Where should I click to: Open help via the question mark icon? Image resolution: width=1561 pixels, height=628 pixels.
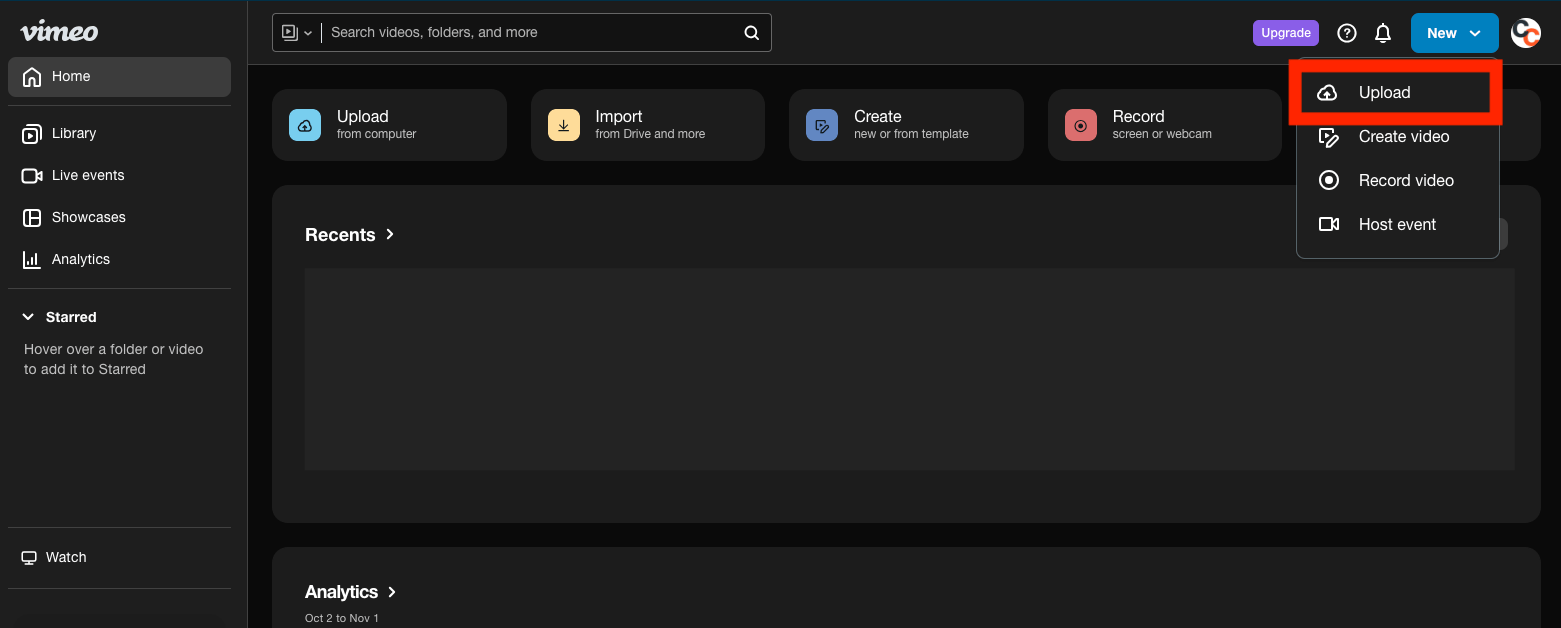click(x=1347, y=33)
